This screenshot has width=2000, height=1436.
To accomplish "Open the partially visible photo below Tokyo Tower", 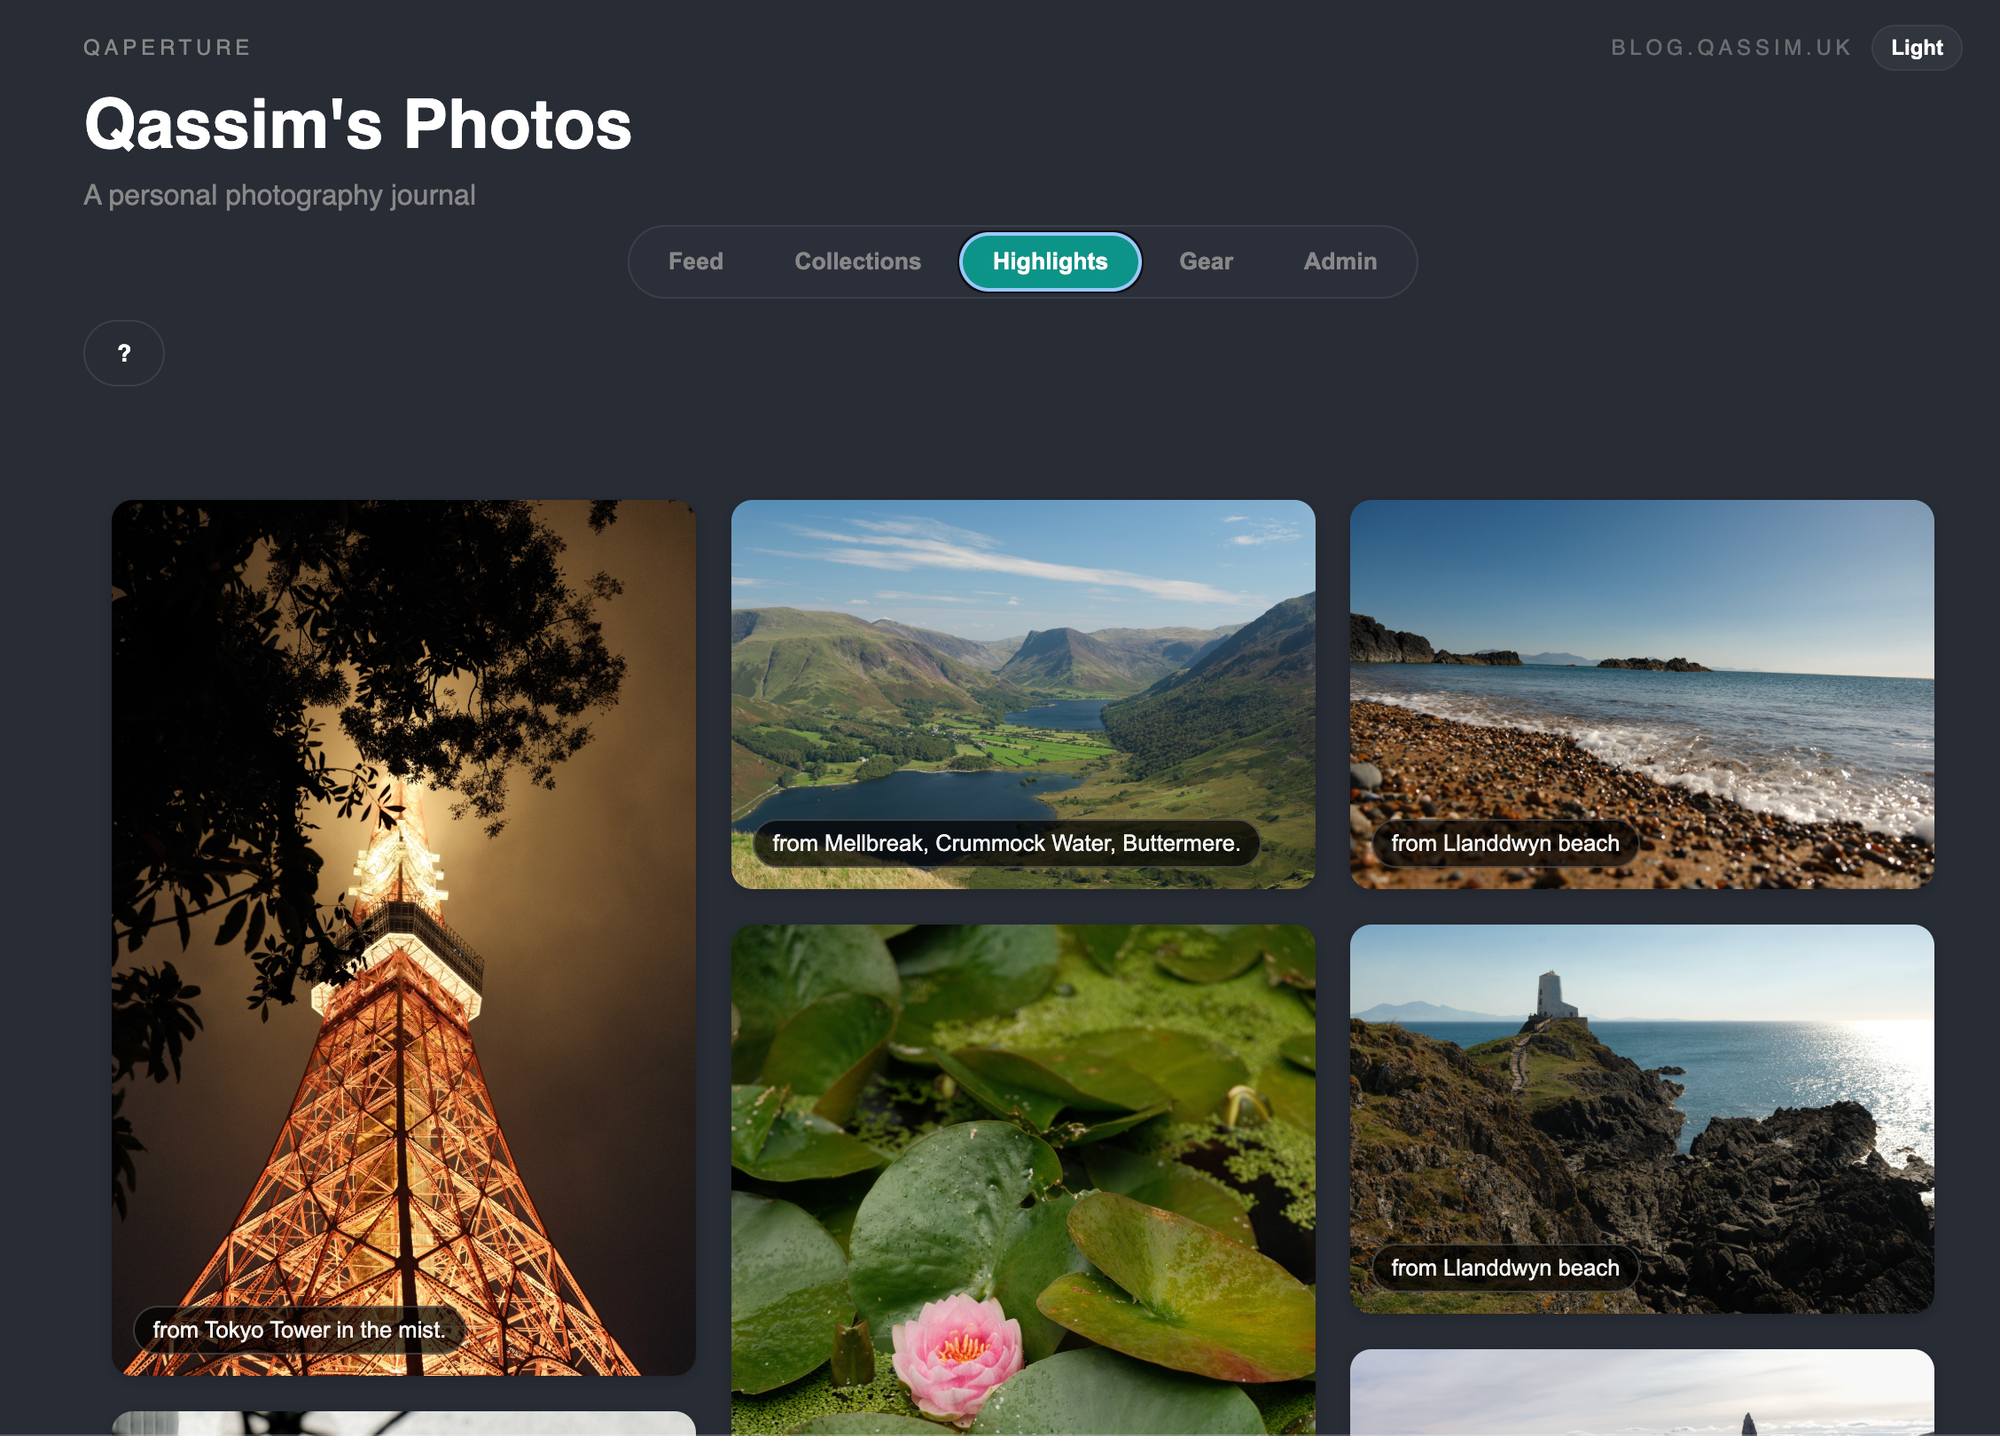I will pyautogui.click(x=403, y=1424).
